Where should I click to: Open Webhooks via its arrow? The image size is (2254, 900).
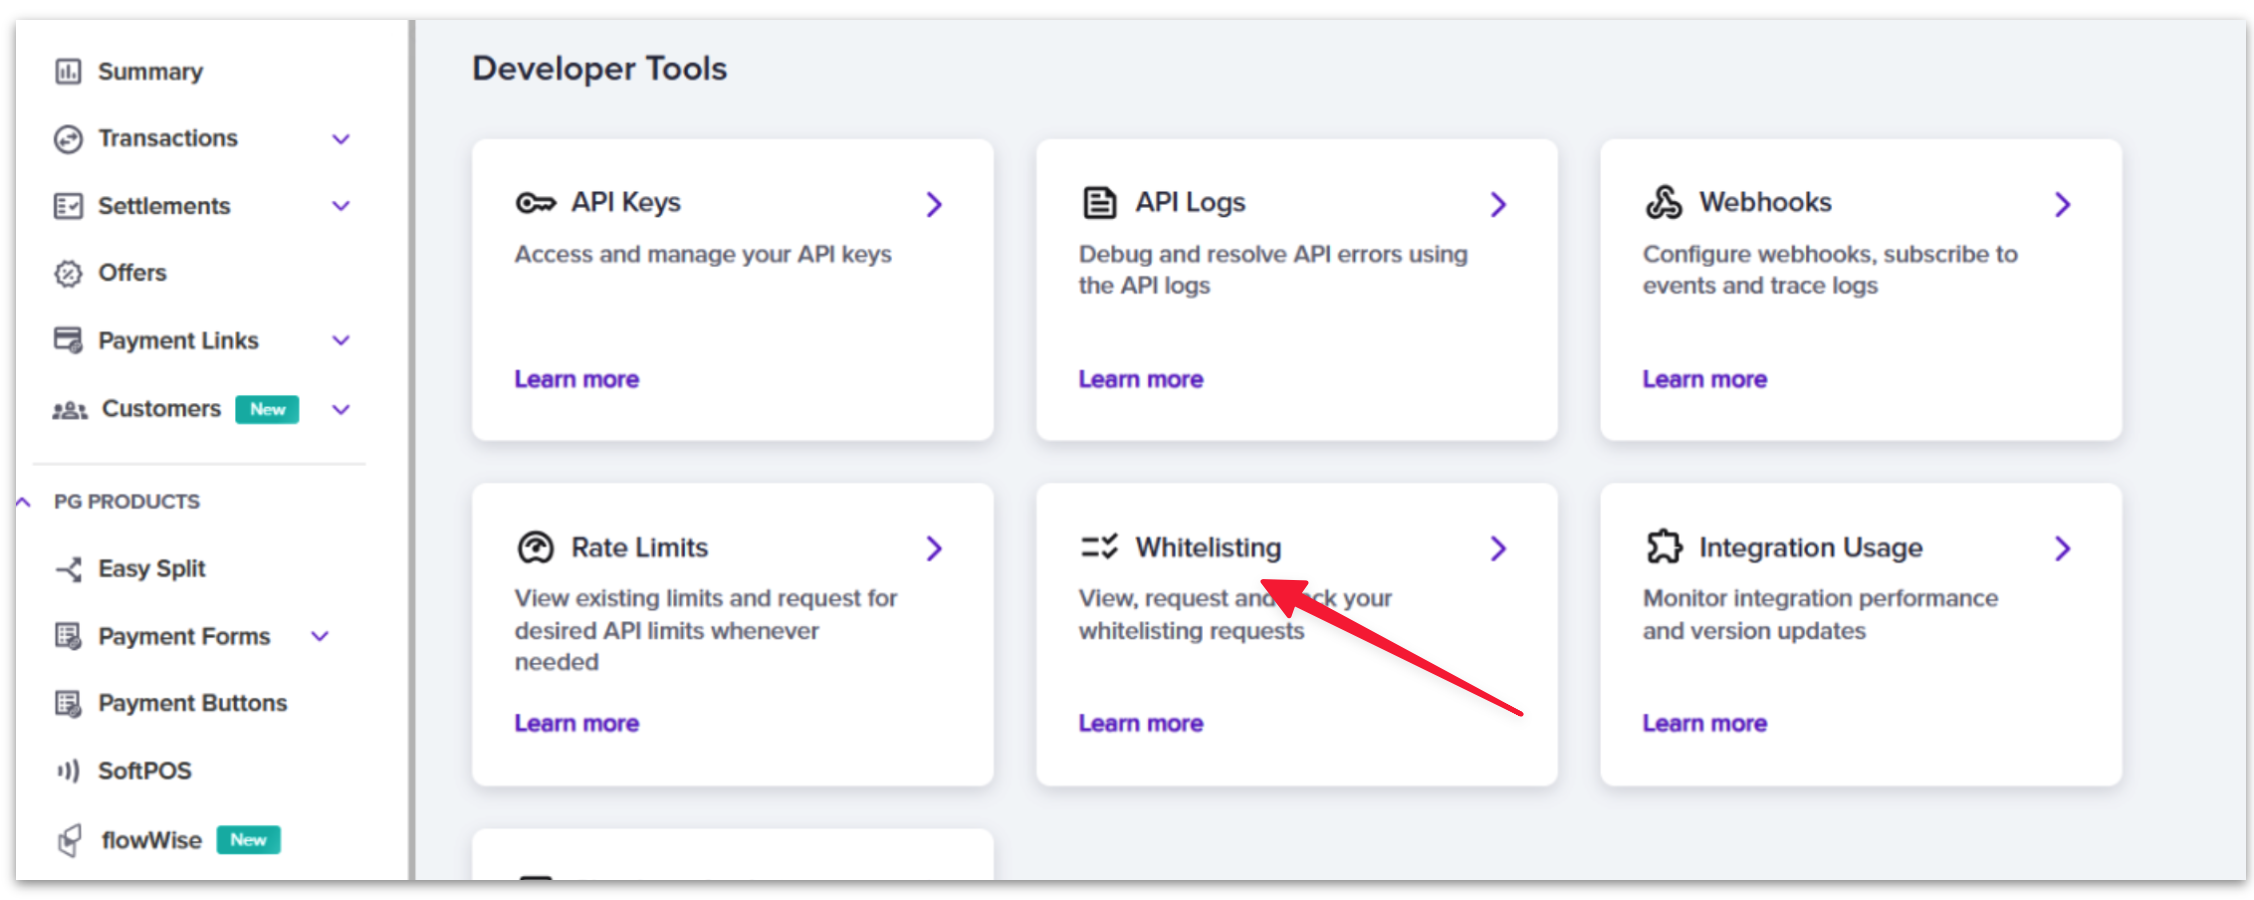pos(2062,205)
